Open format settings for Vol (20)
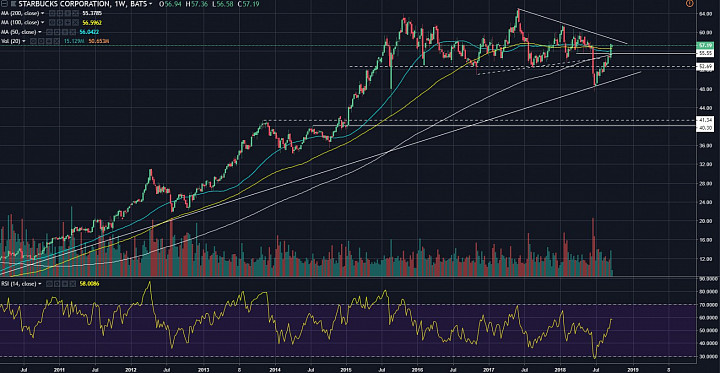 41,41
